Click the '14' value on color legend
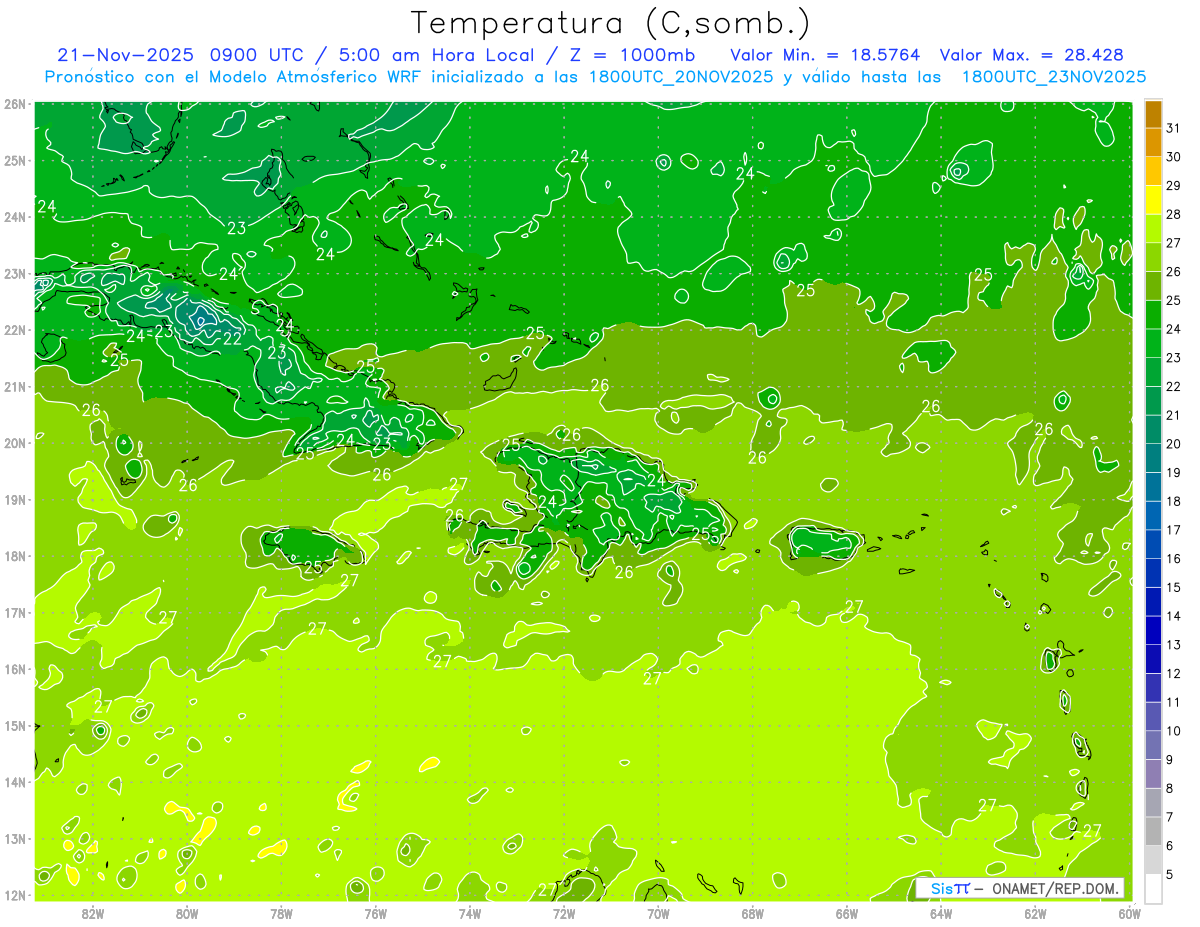The width and height of the screenshot is (1200, 927). (x=1173, y=616)
